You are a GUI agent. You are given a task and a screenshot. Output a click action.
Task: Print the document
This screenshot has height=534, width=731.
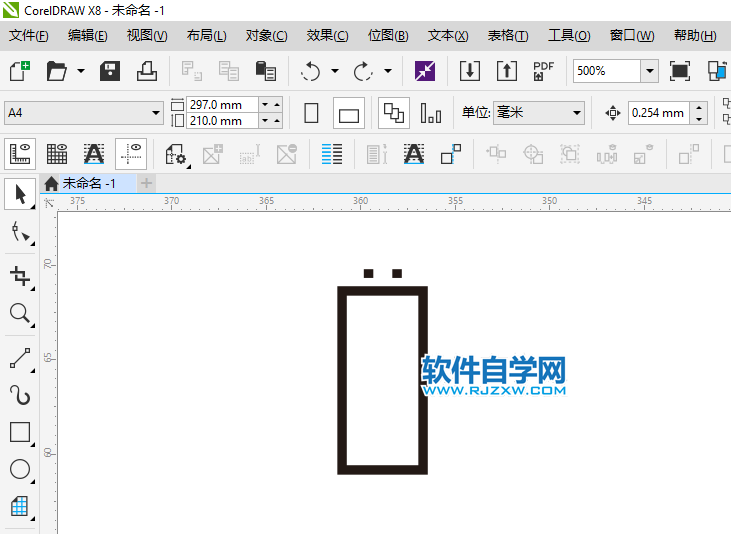point(146,71)
